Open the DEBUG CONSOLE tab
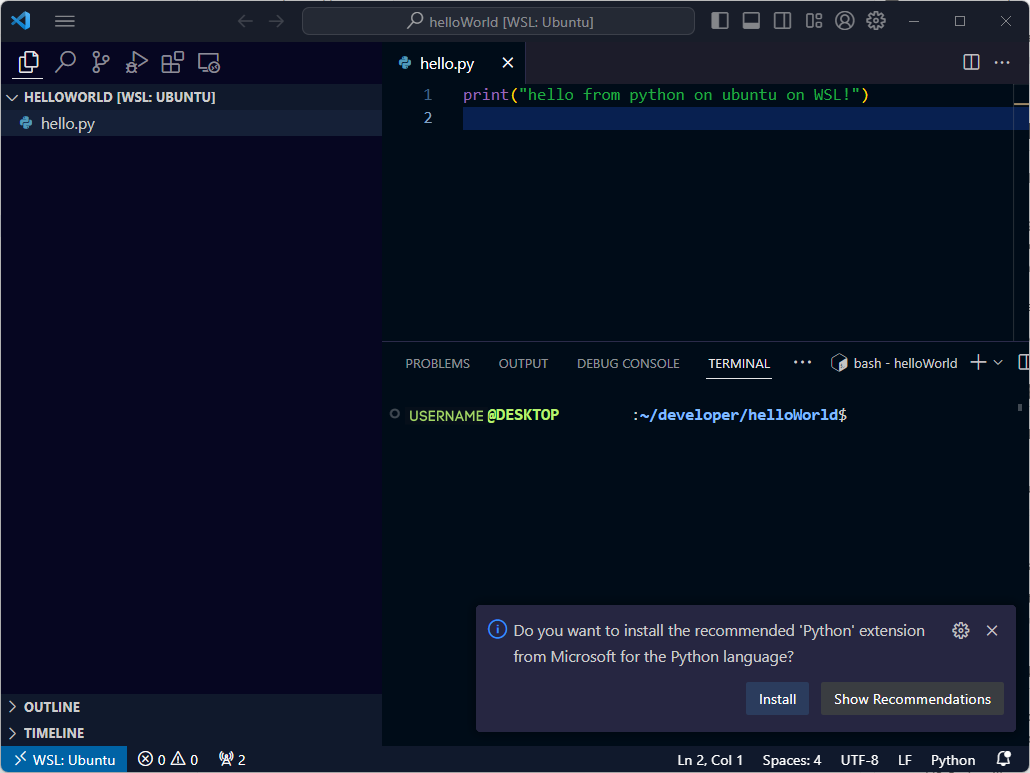 coord(628,363)
